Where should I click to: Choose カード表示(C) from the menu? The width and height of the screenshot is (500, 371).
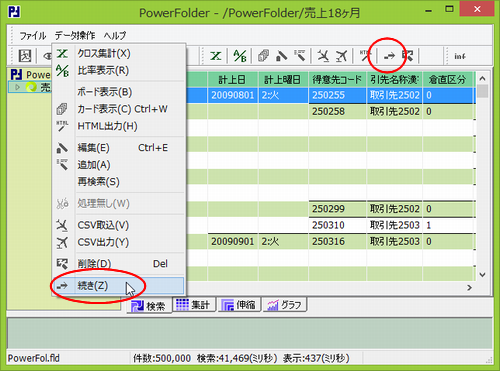coord(119,109)
